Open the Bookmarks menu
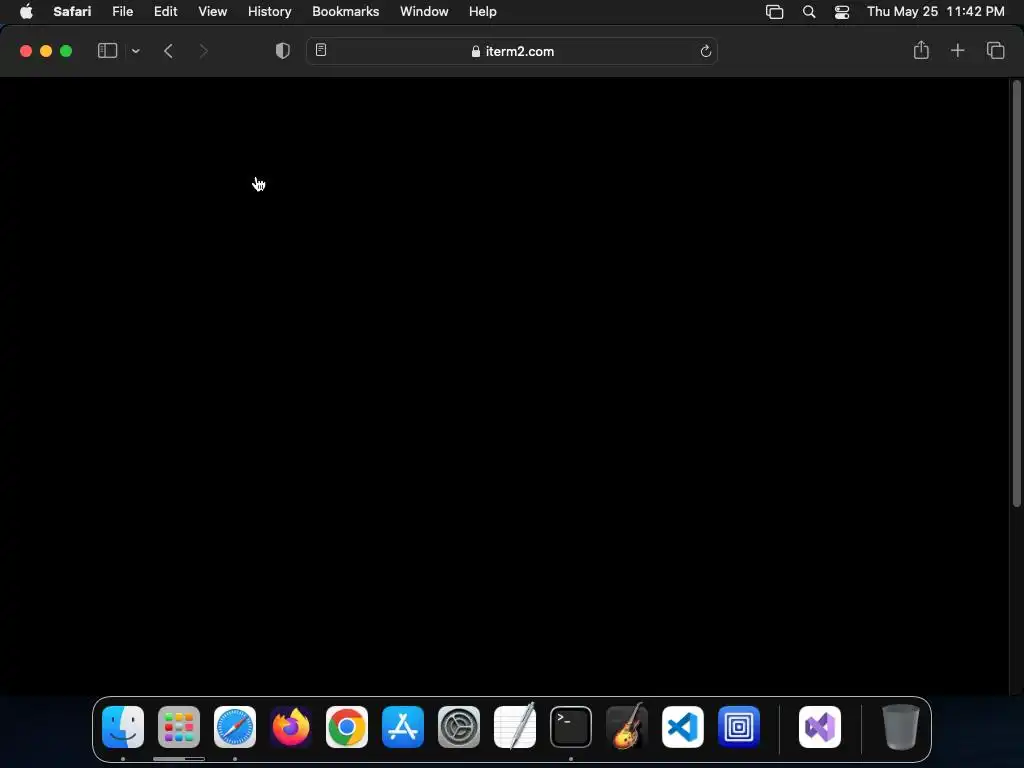 345,12
